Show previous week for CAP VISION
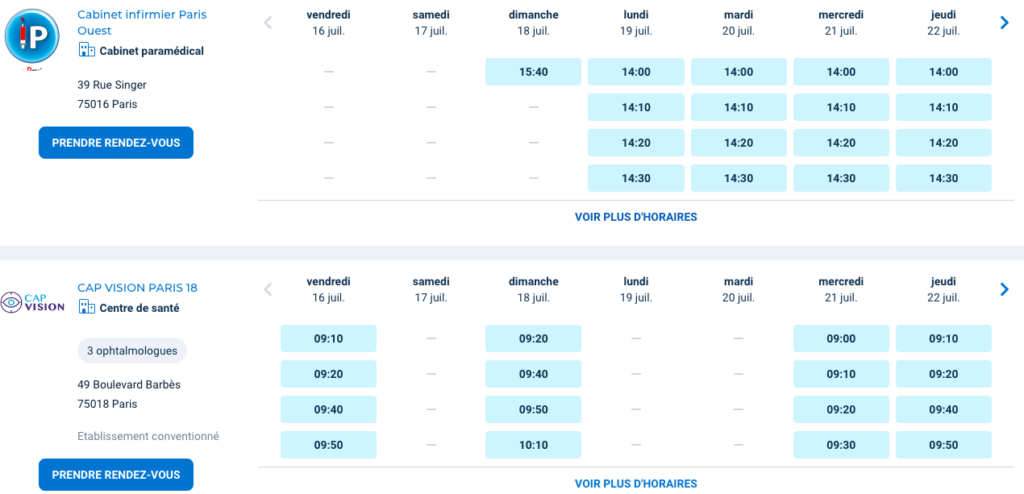 268,290
